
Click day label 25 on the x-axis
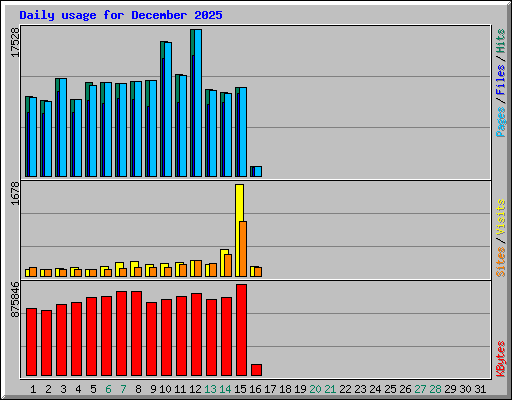390,389
